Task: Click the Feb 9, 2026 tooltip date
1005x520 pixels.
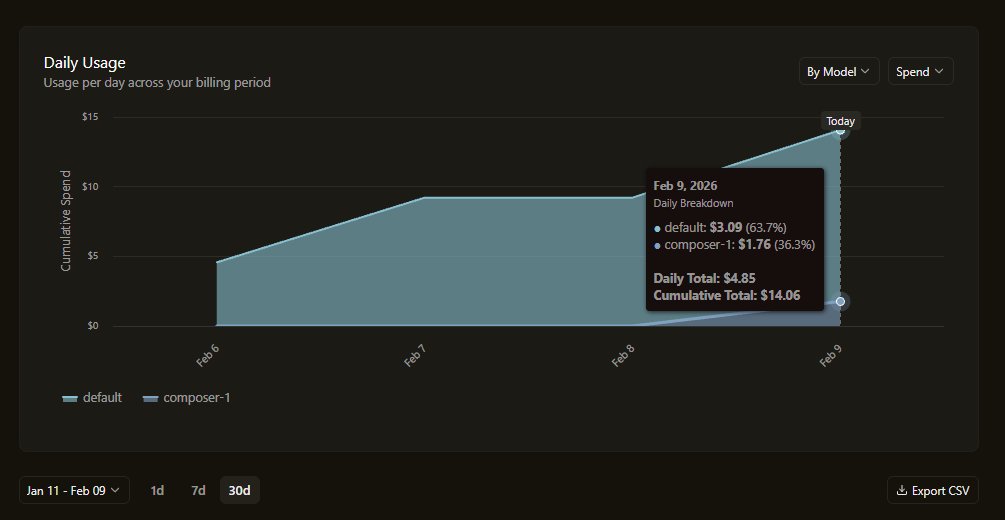Action: coord(685,186)
